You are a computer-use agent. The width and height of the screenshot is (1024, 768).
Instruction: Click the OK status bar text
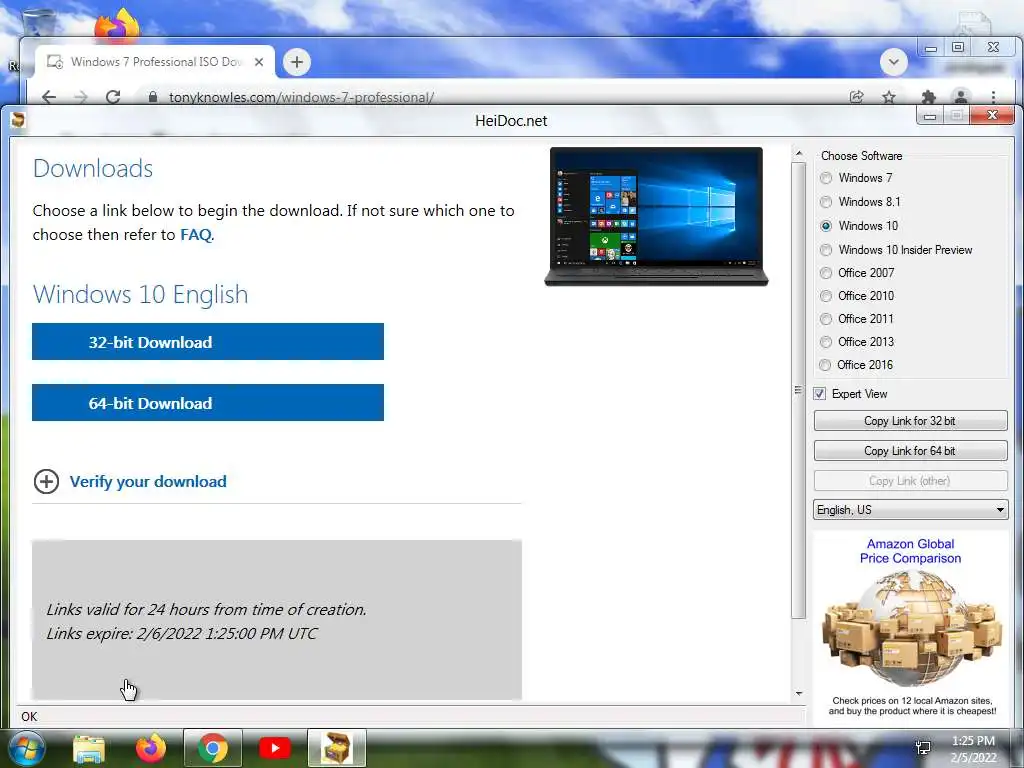pyautogui.click(x=29, y=716)
